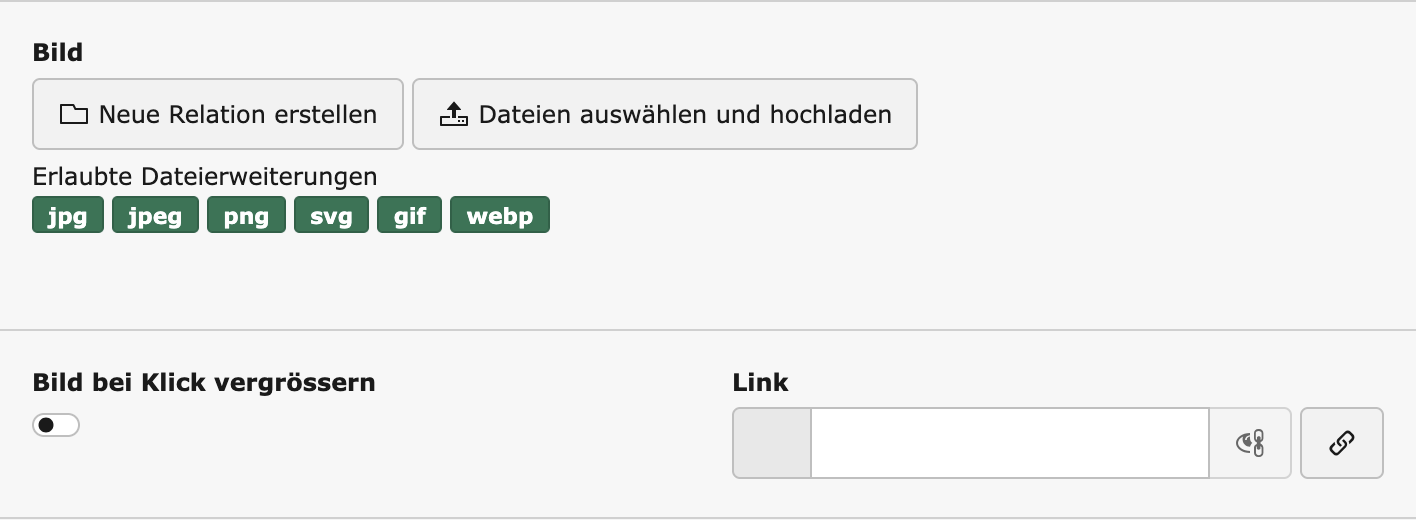Click the svg extension badge

tap(331, 215)
